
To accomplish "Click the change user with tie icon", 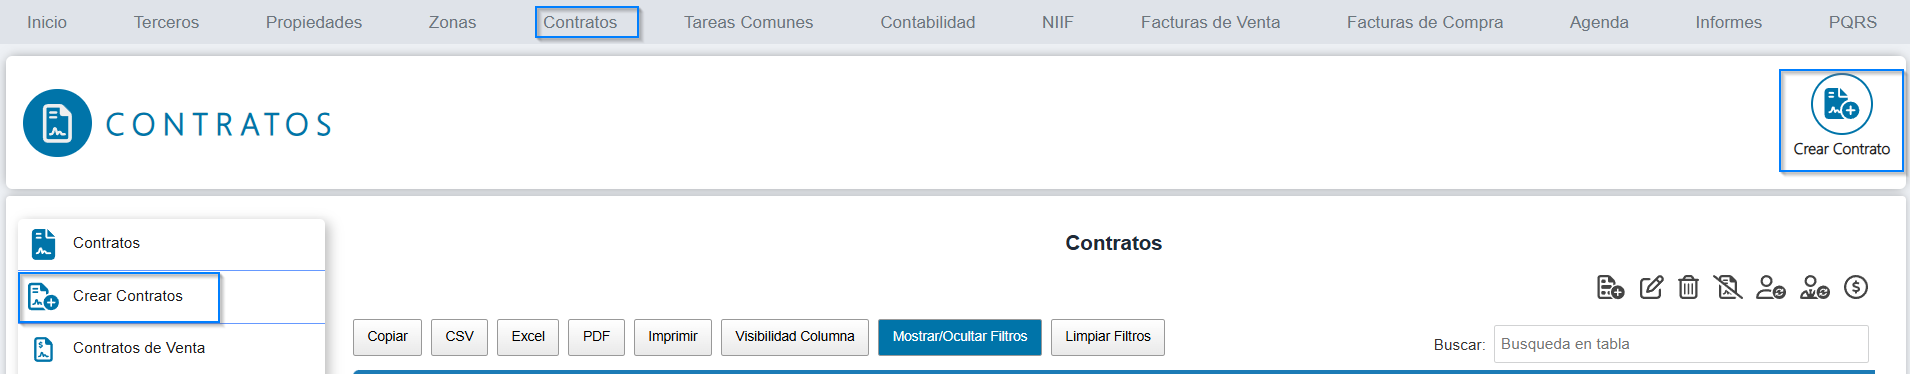I will 1814,288.
